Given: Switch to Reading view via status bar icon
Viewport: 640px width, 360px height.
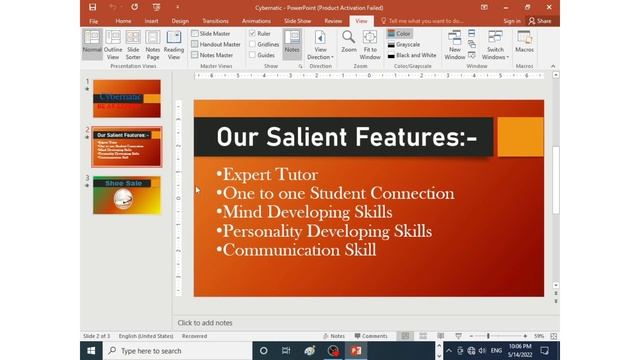Looking at the screenshot, I should coord(441,336).
